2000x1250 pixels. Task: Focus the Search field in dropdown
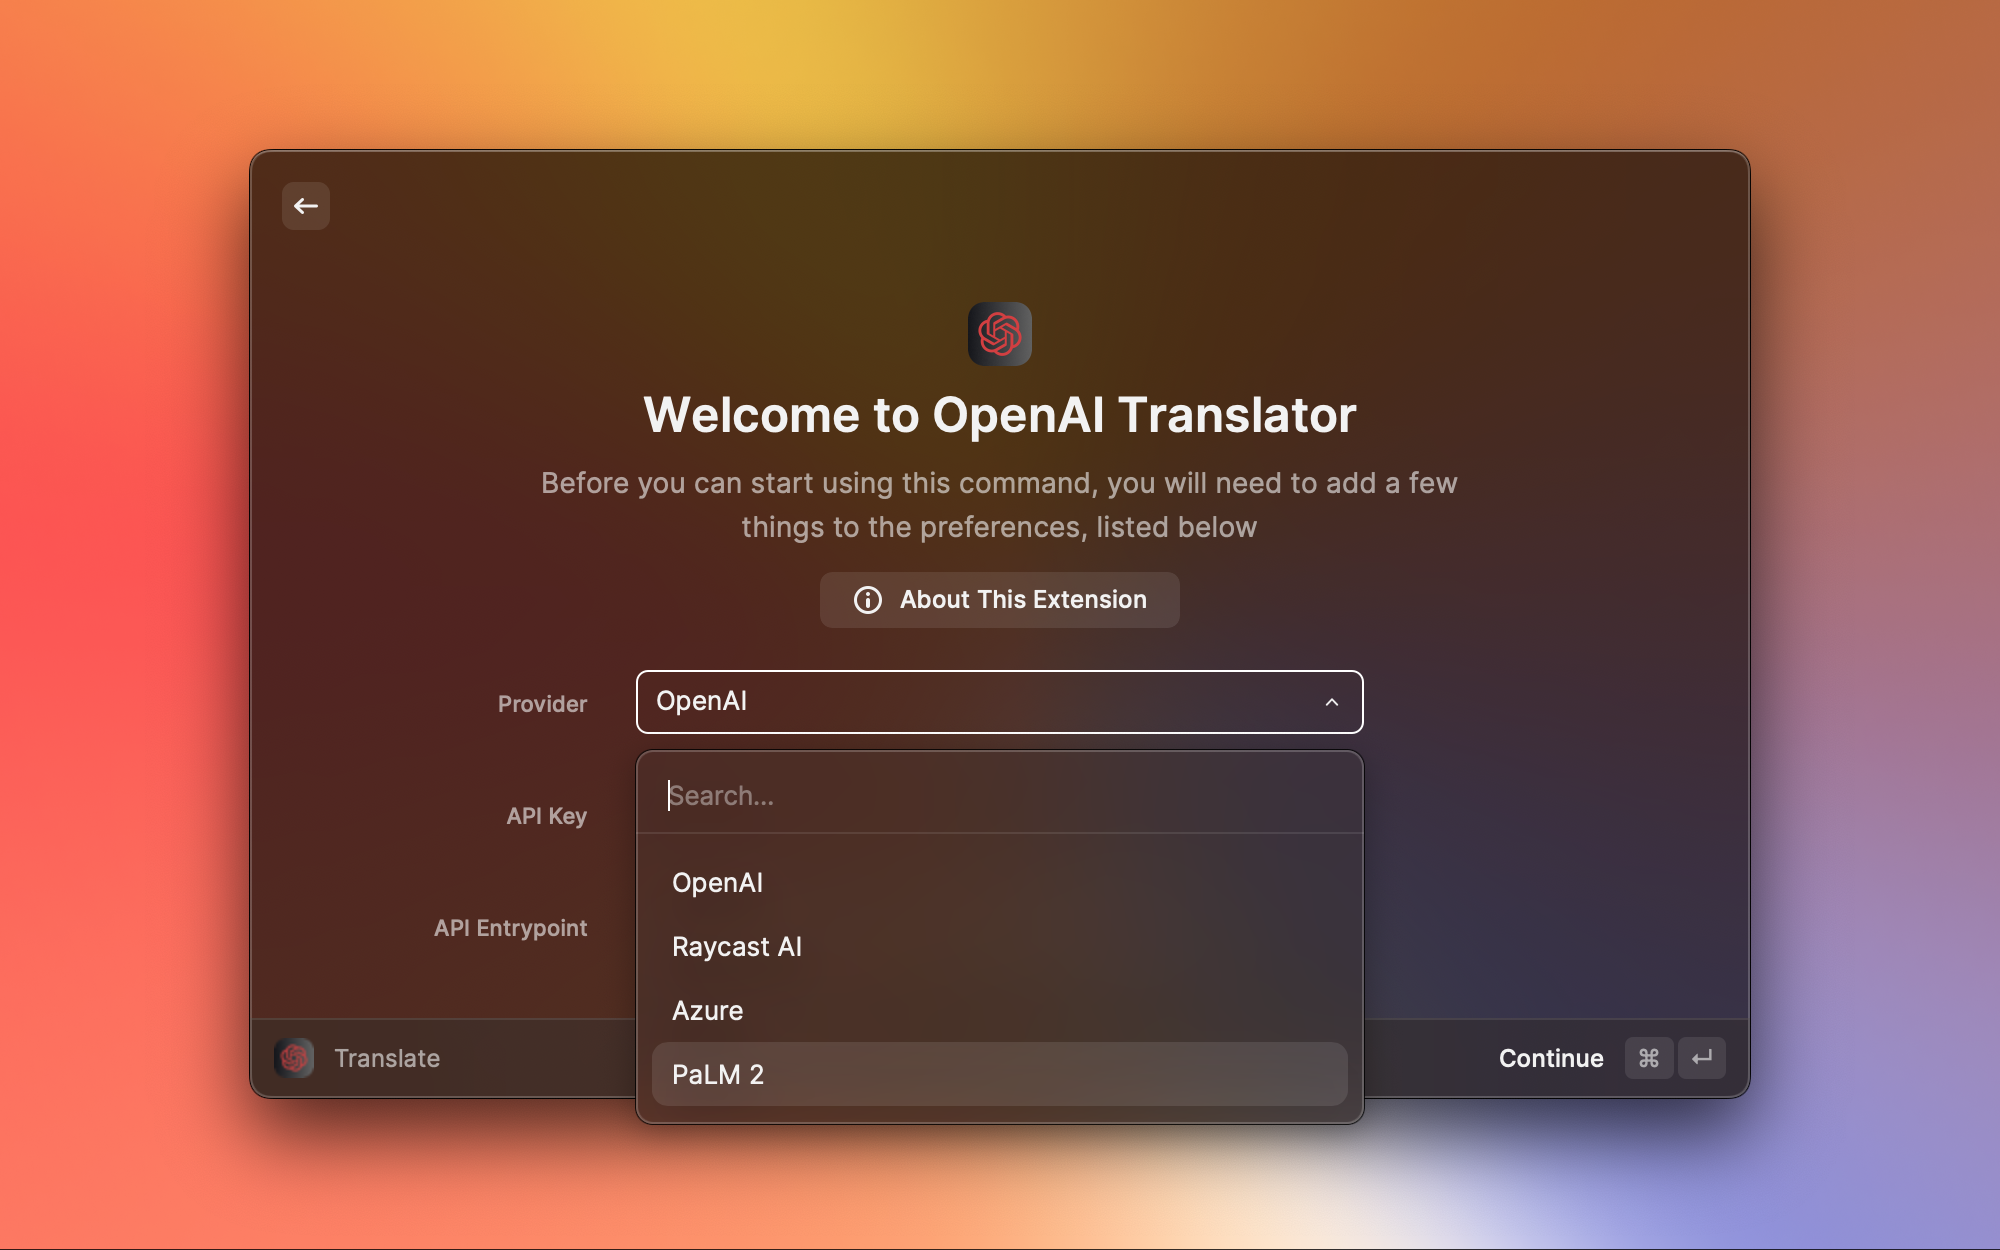pos(1000,796)
